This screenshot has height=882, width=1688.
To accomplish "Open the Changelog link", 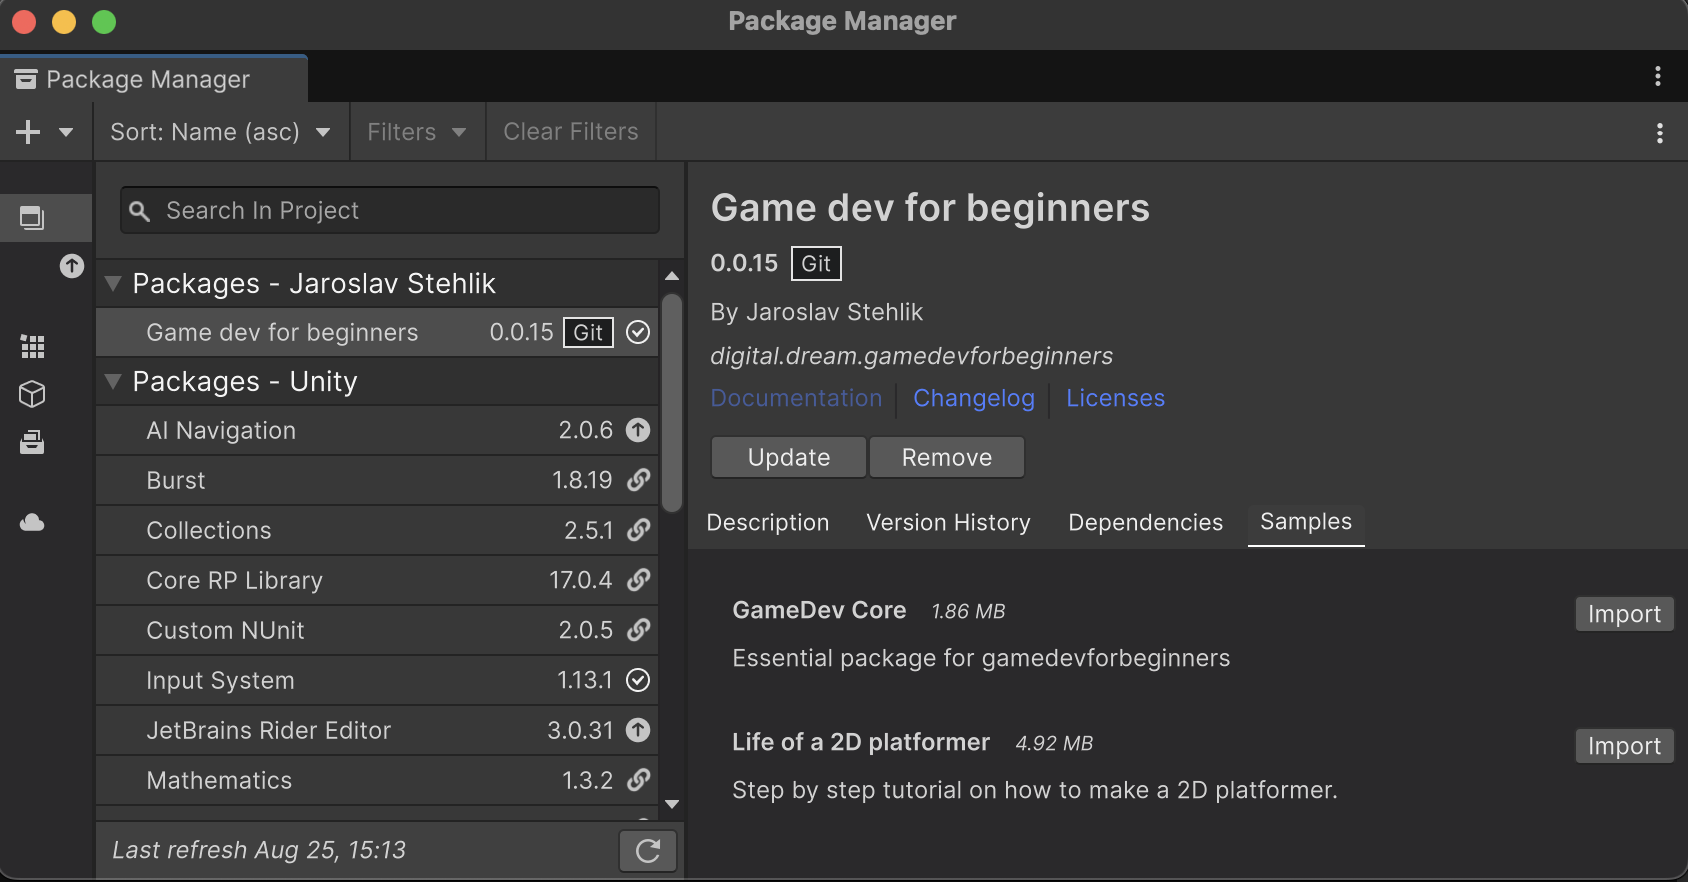I will [x=973, y=398].
